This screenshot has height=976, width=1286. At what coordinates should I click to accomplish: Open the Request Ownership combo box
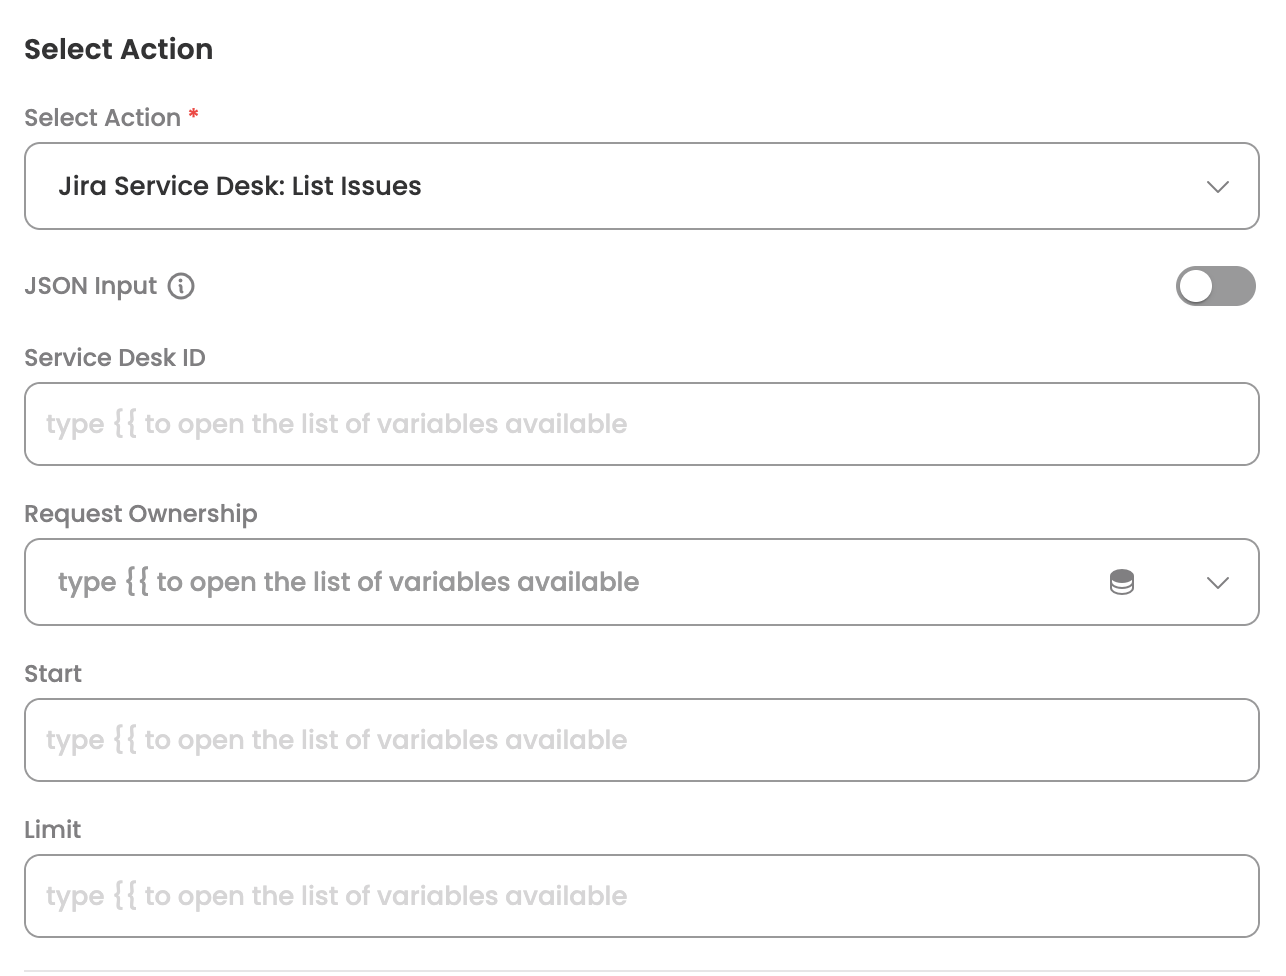(641, 582)
